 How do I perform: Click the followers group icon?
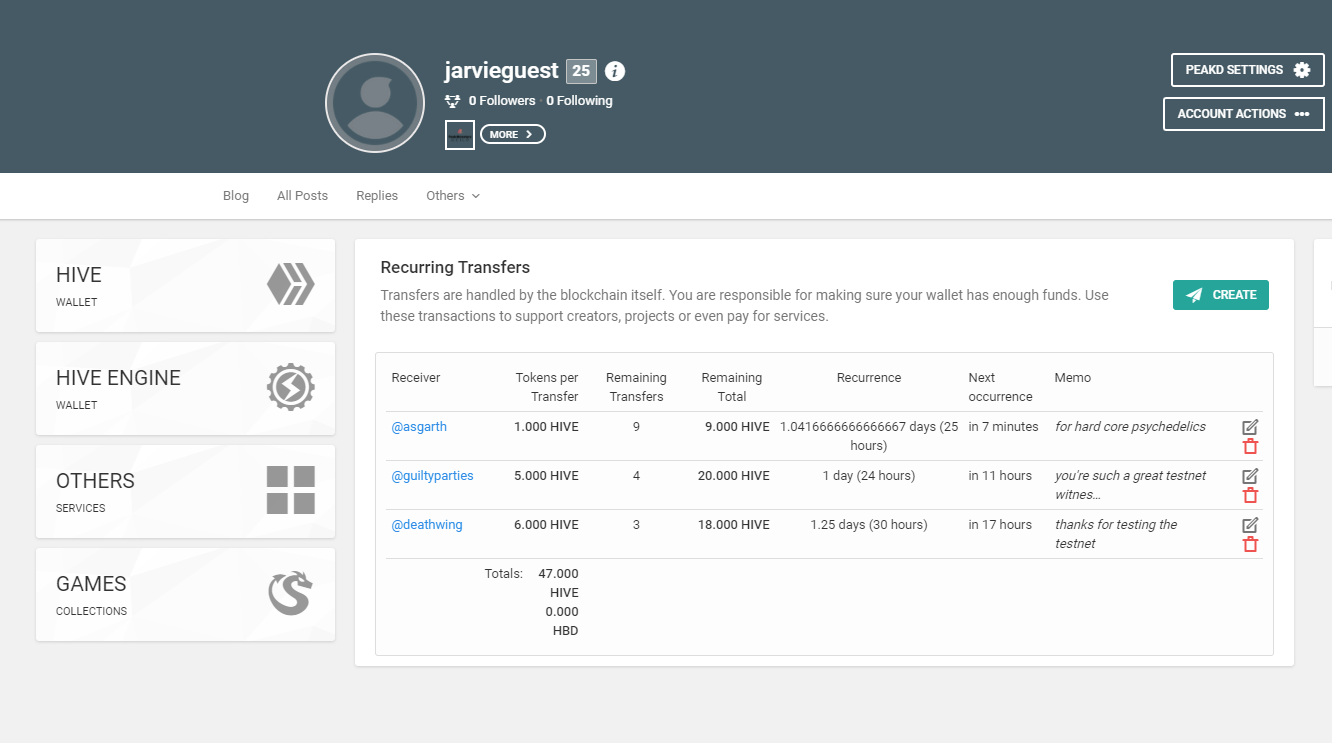[x=453, y=101]
